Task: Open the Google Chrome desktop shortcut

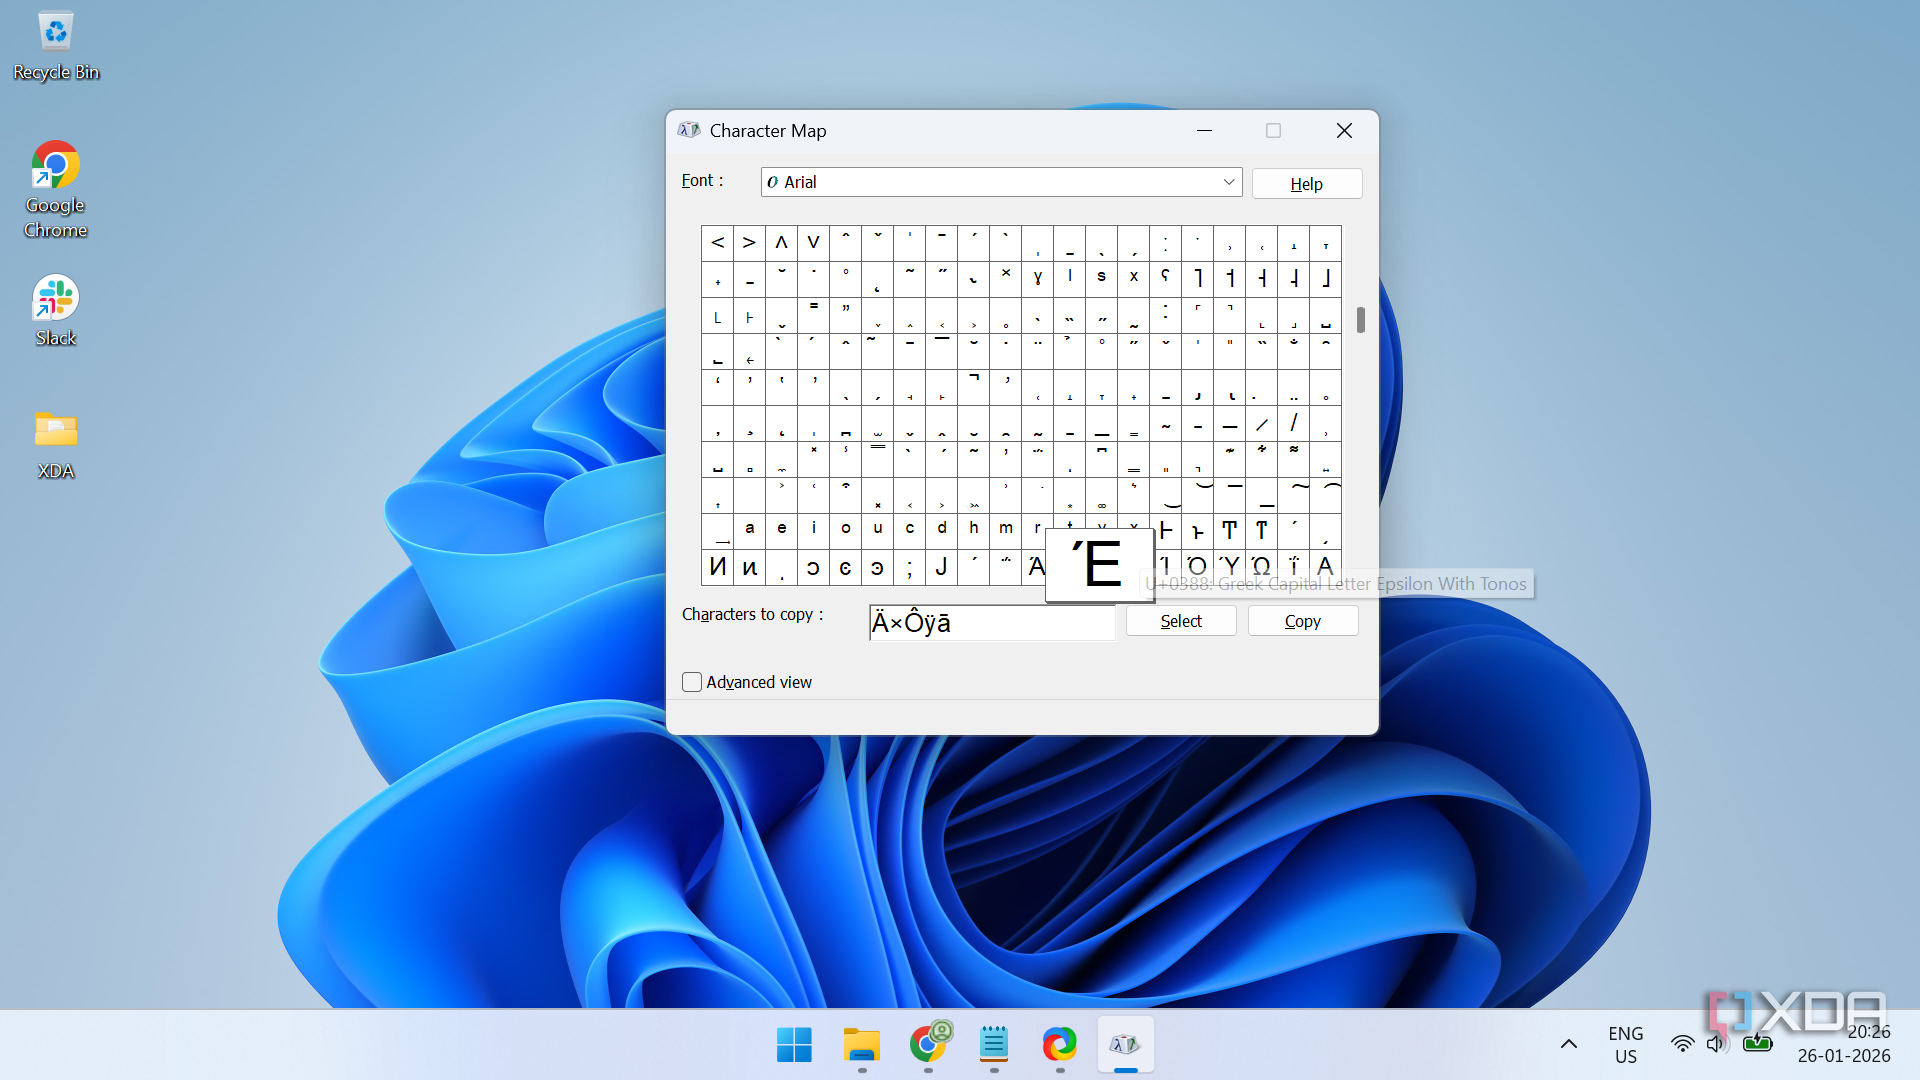Action: [56, 189]
